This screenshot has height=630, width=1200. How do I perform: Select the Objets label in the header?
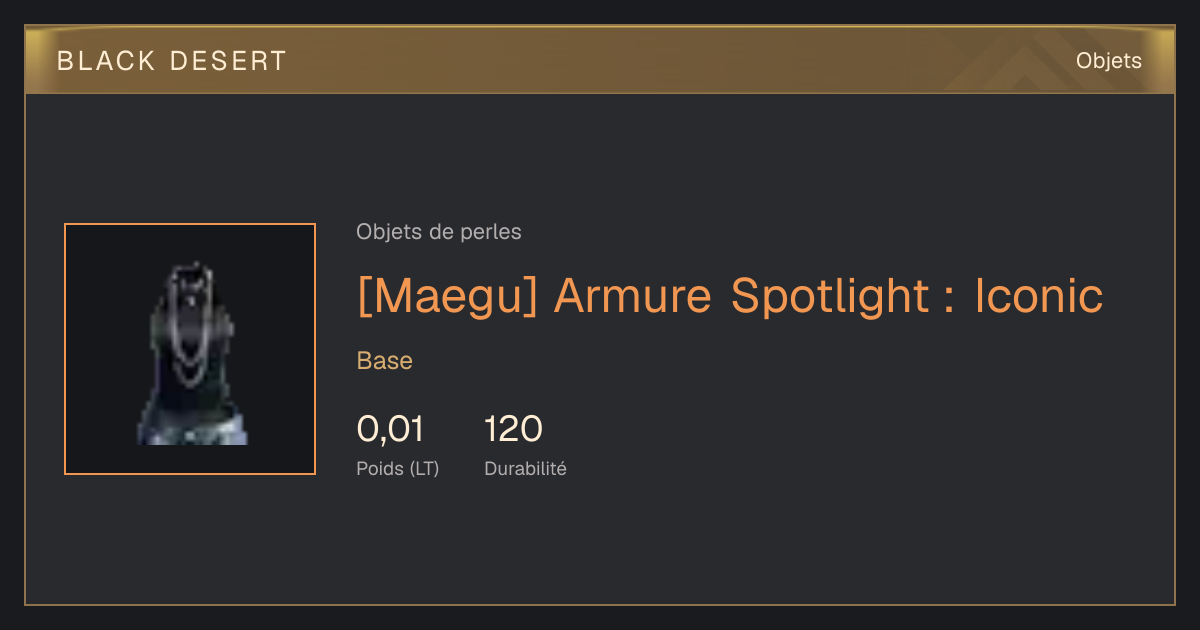point(1108,61)
